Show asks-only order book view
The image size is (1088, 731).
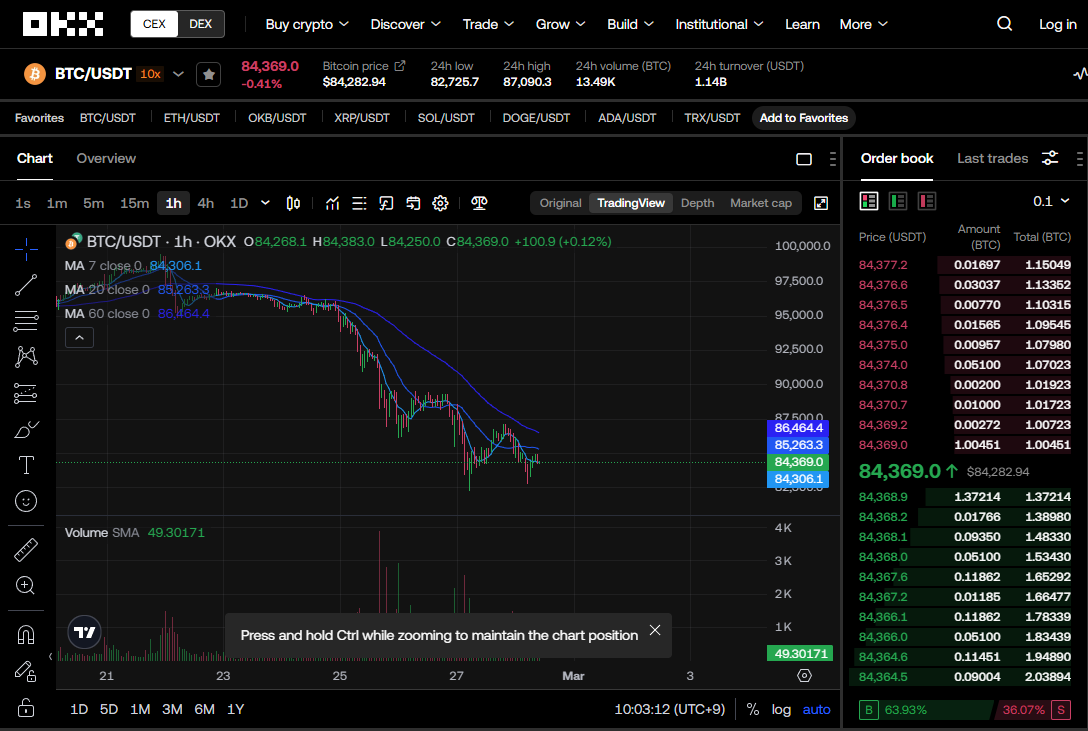coord(927,201)
